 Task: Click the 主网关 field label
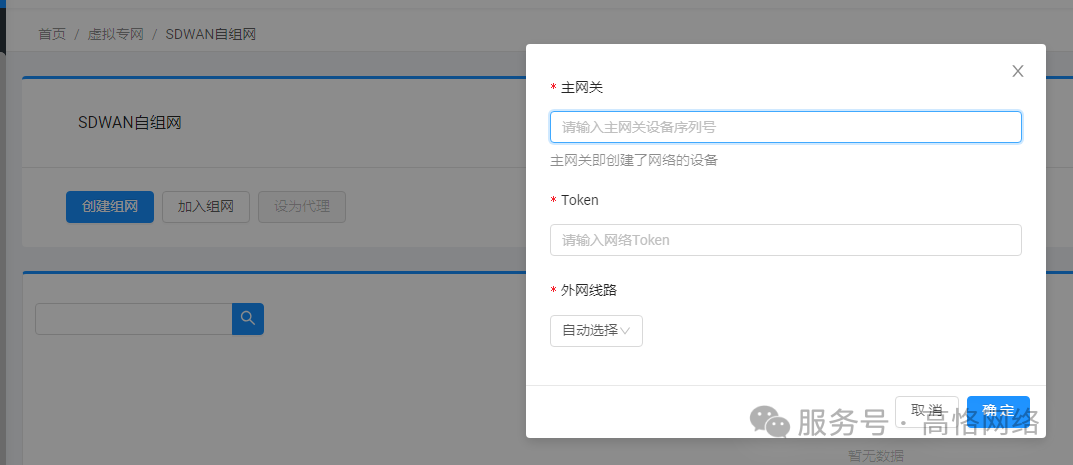(582, 88)
